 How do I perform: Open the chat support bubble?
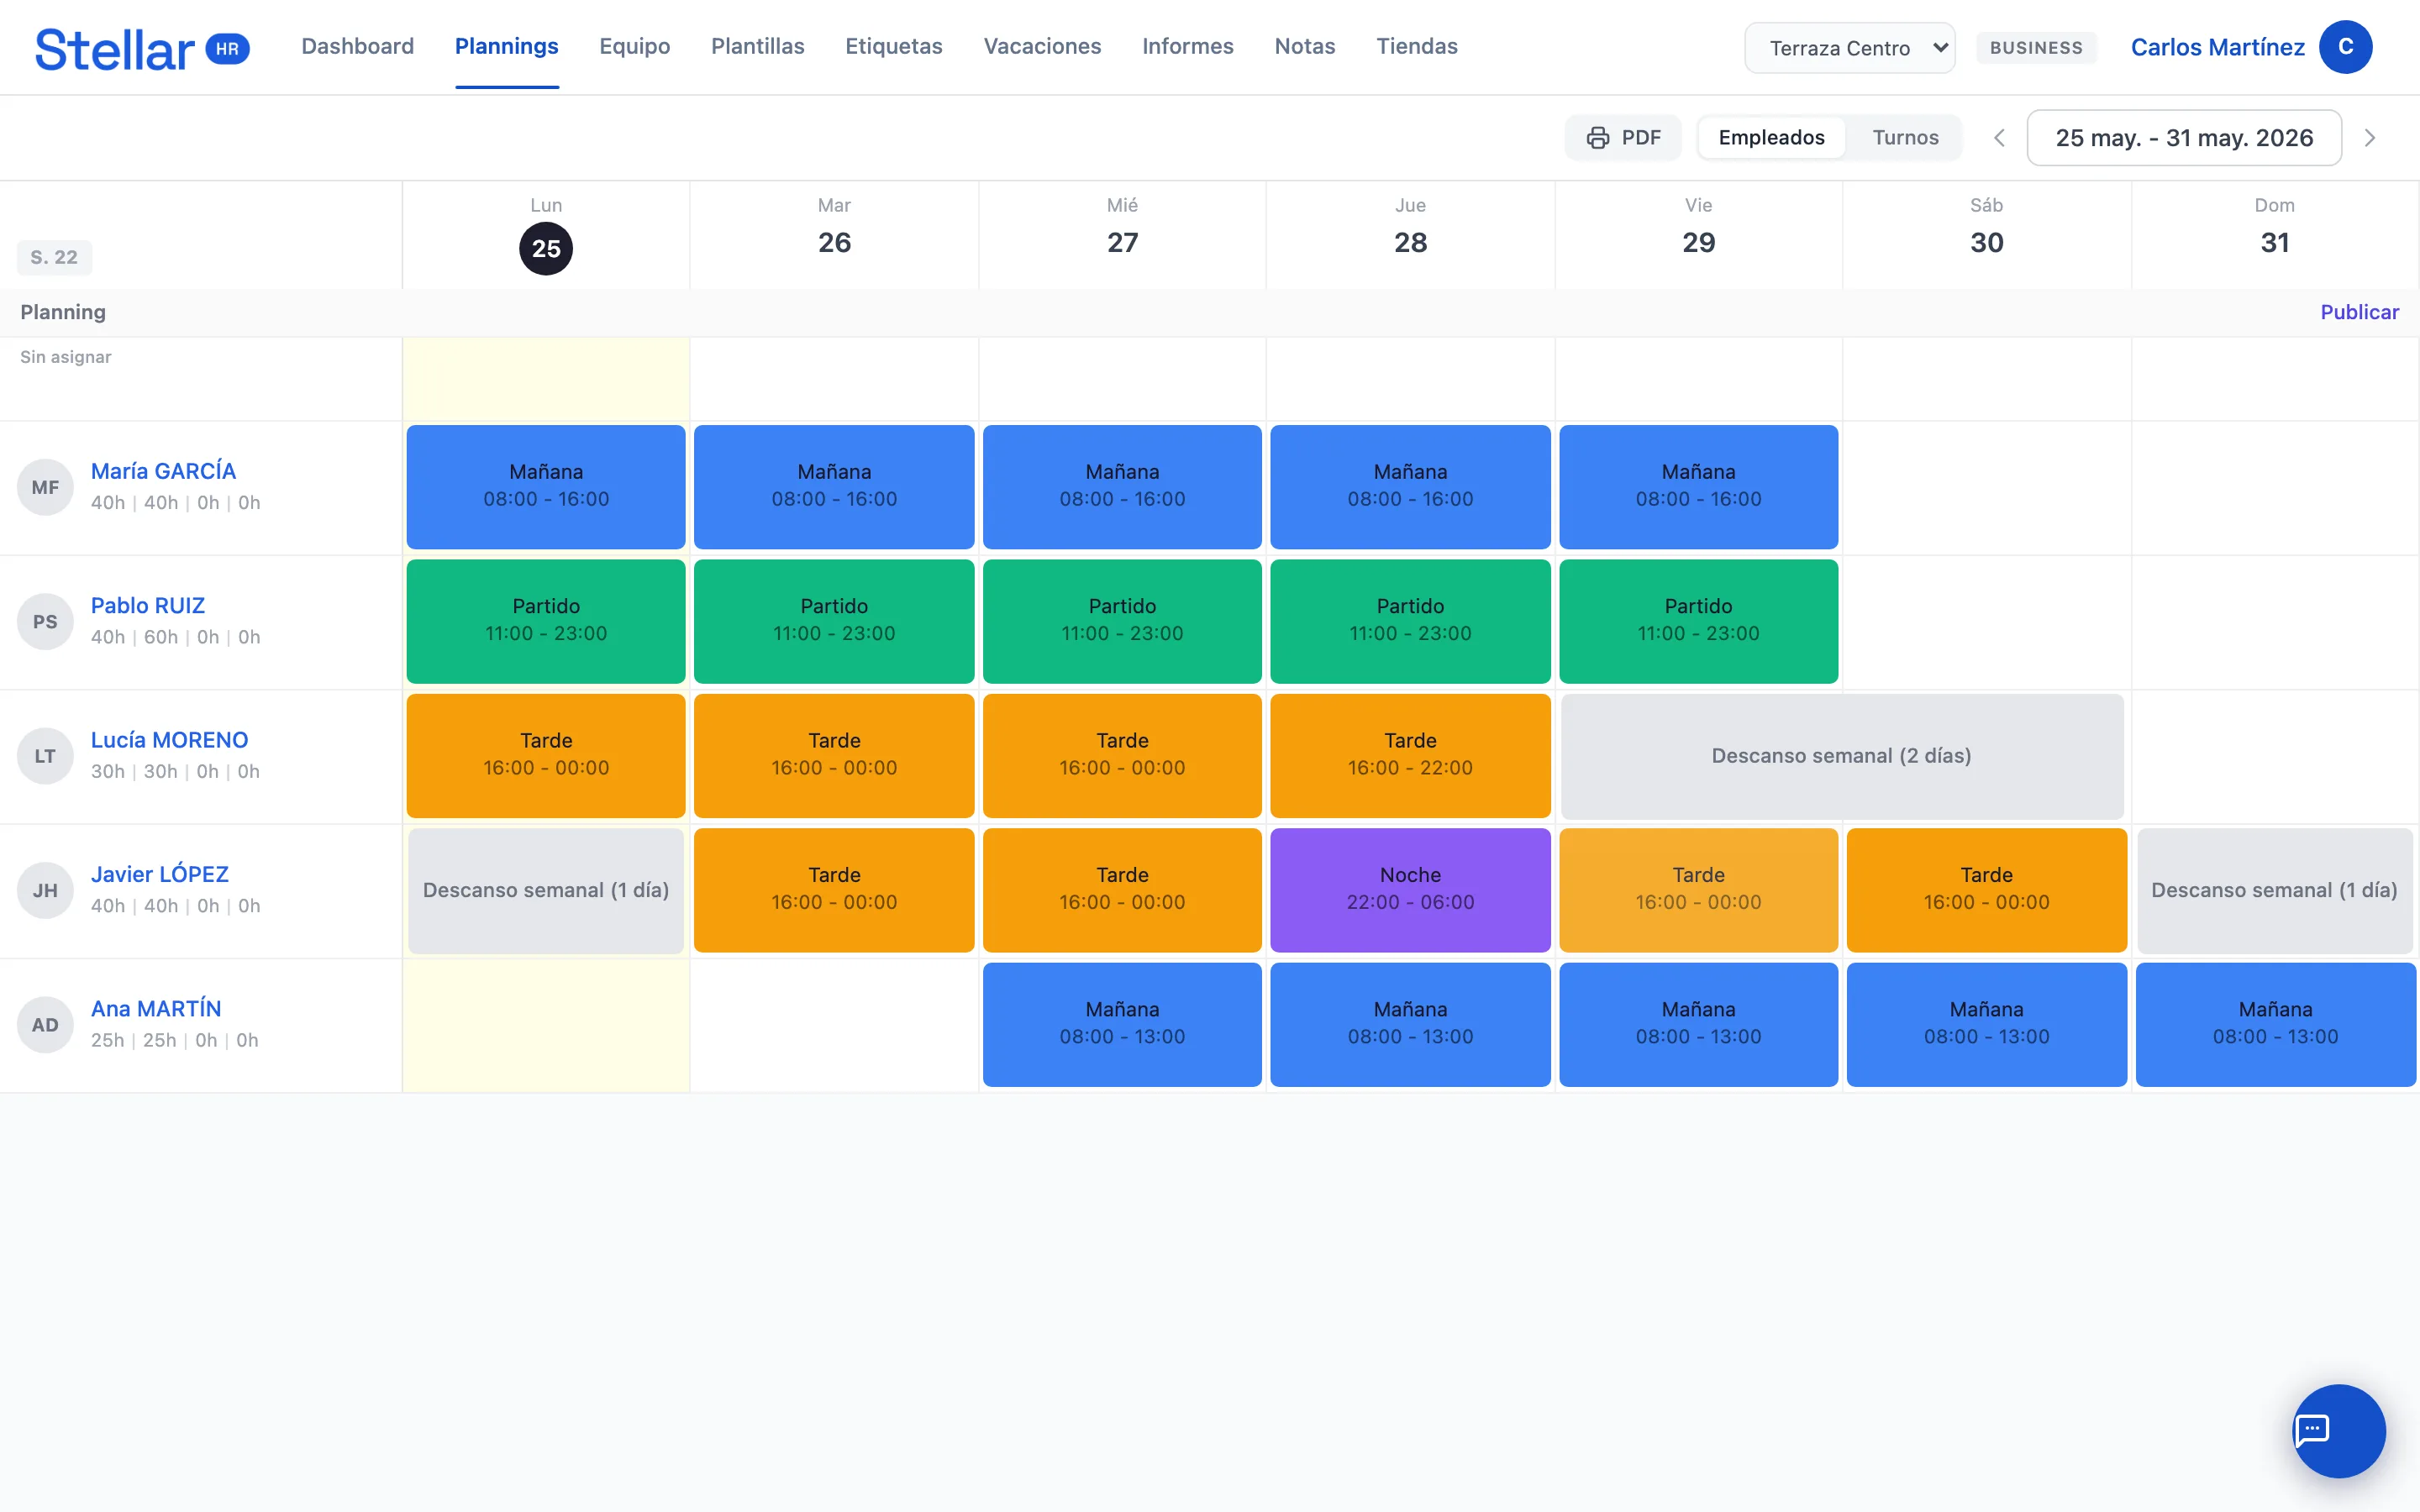tap(2338, 1430)
